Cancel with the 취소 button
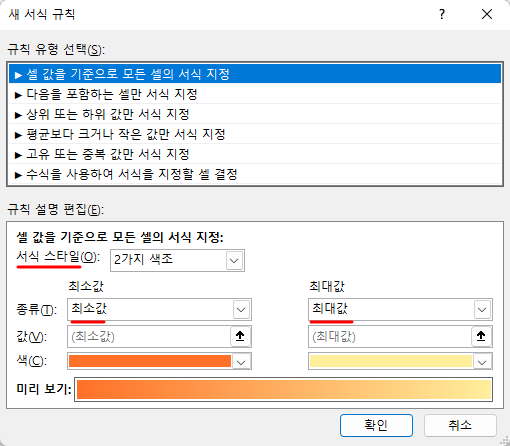Image resolution: width=510 pixels, height=446 pixels. 460,425
